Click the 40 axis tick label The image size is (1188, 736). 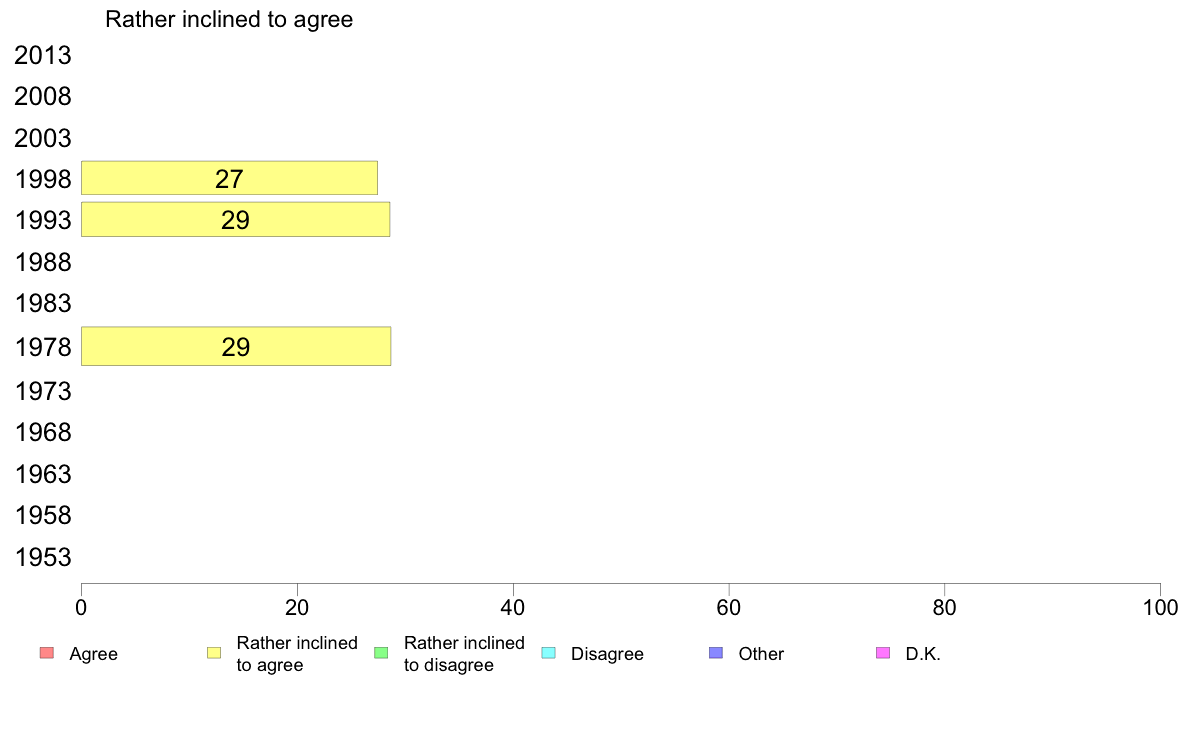tap(513, 608)
